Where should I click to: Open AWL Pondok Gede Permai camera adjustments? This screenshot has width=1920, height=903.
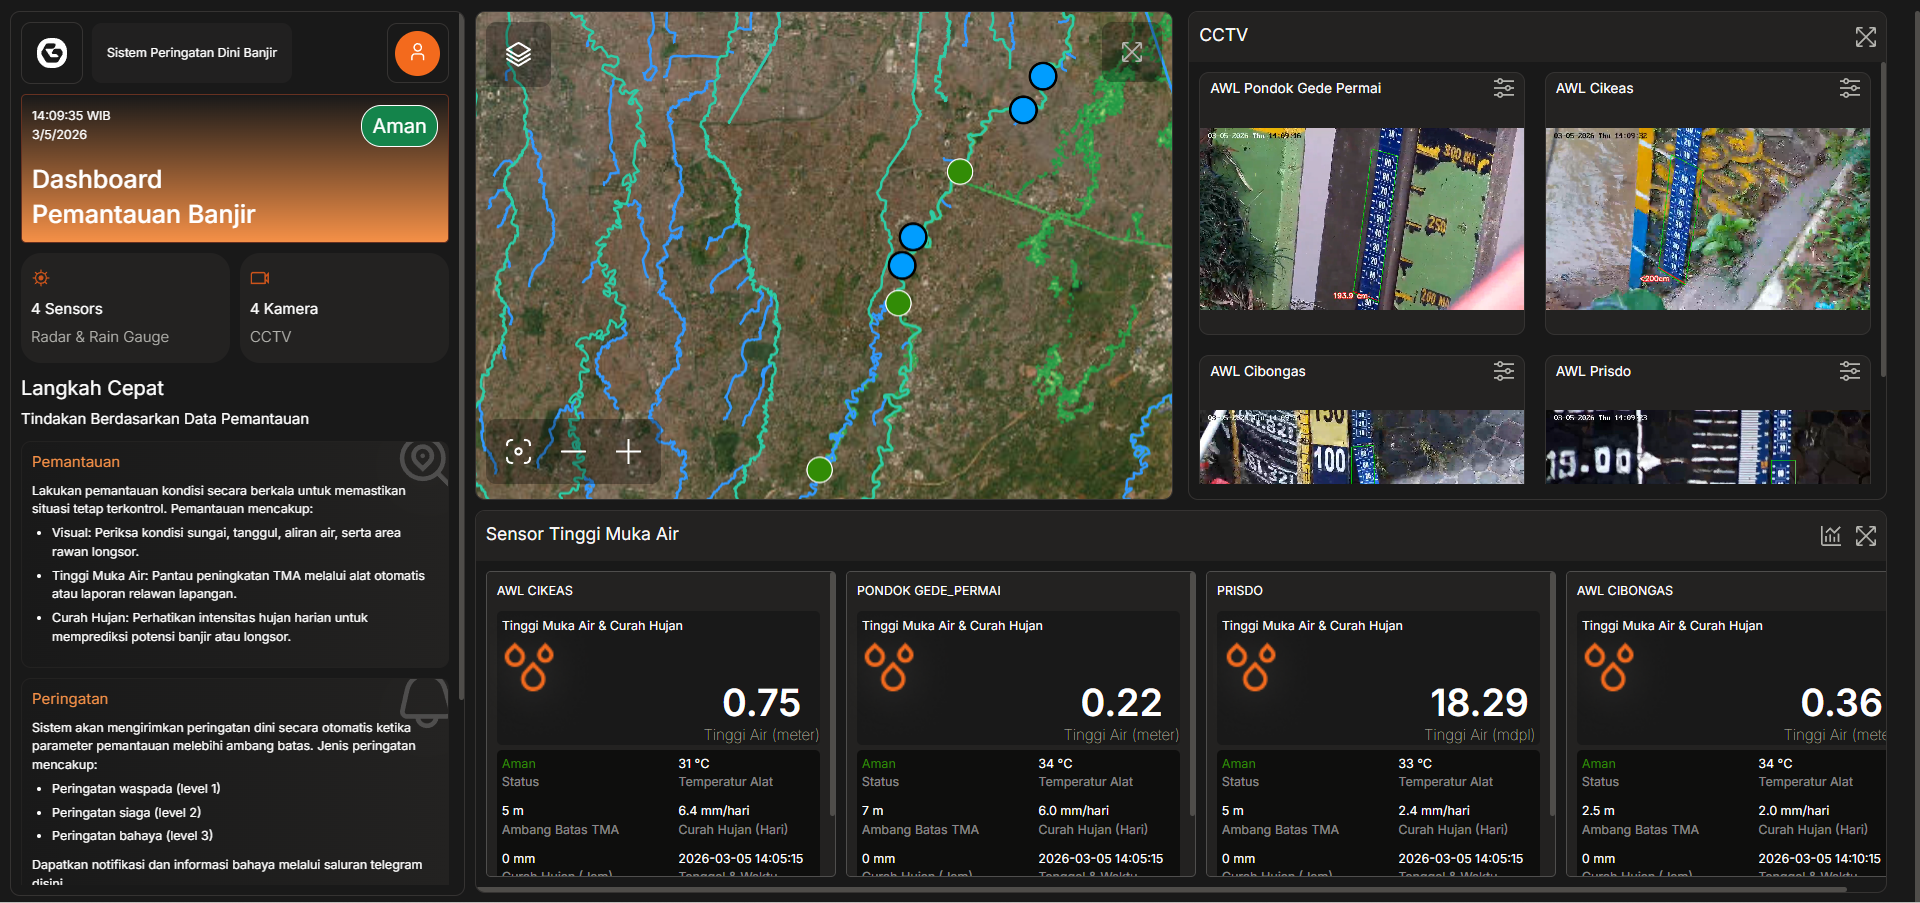click(x=1503, y=88)
